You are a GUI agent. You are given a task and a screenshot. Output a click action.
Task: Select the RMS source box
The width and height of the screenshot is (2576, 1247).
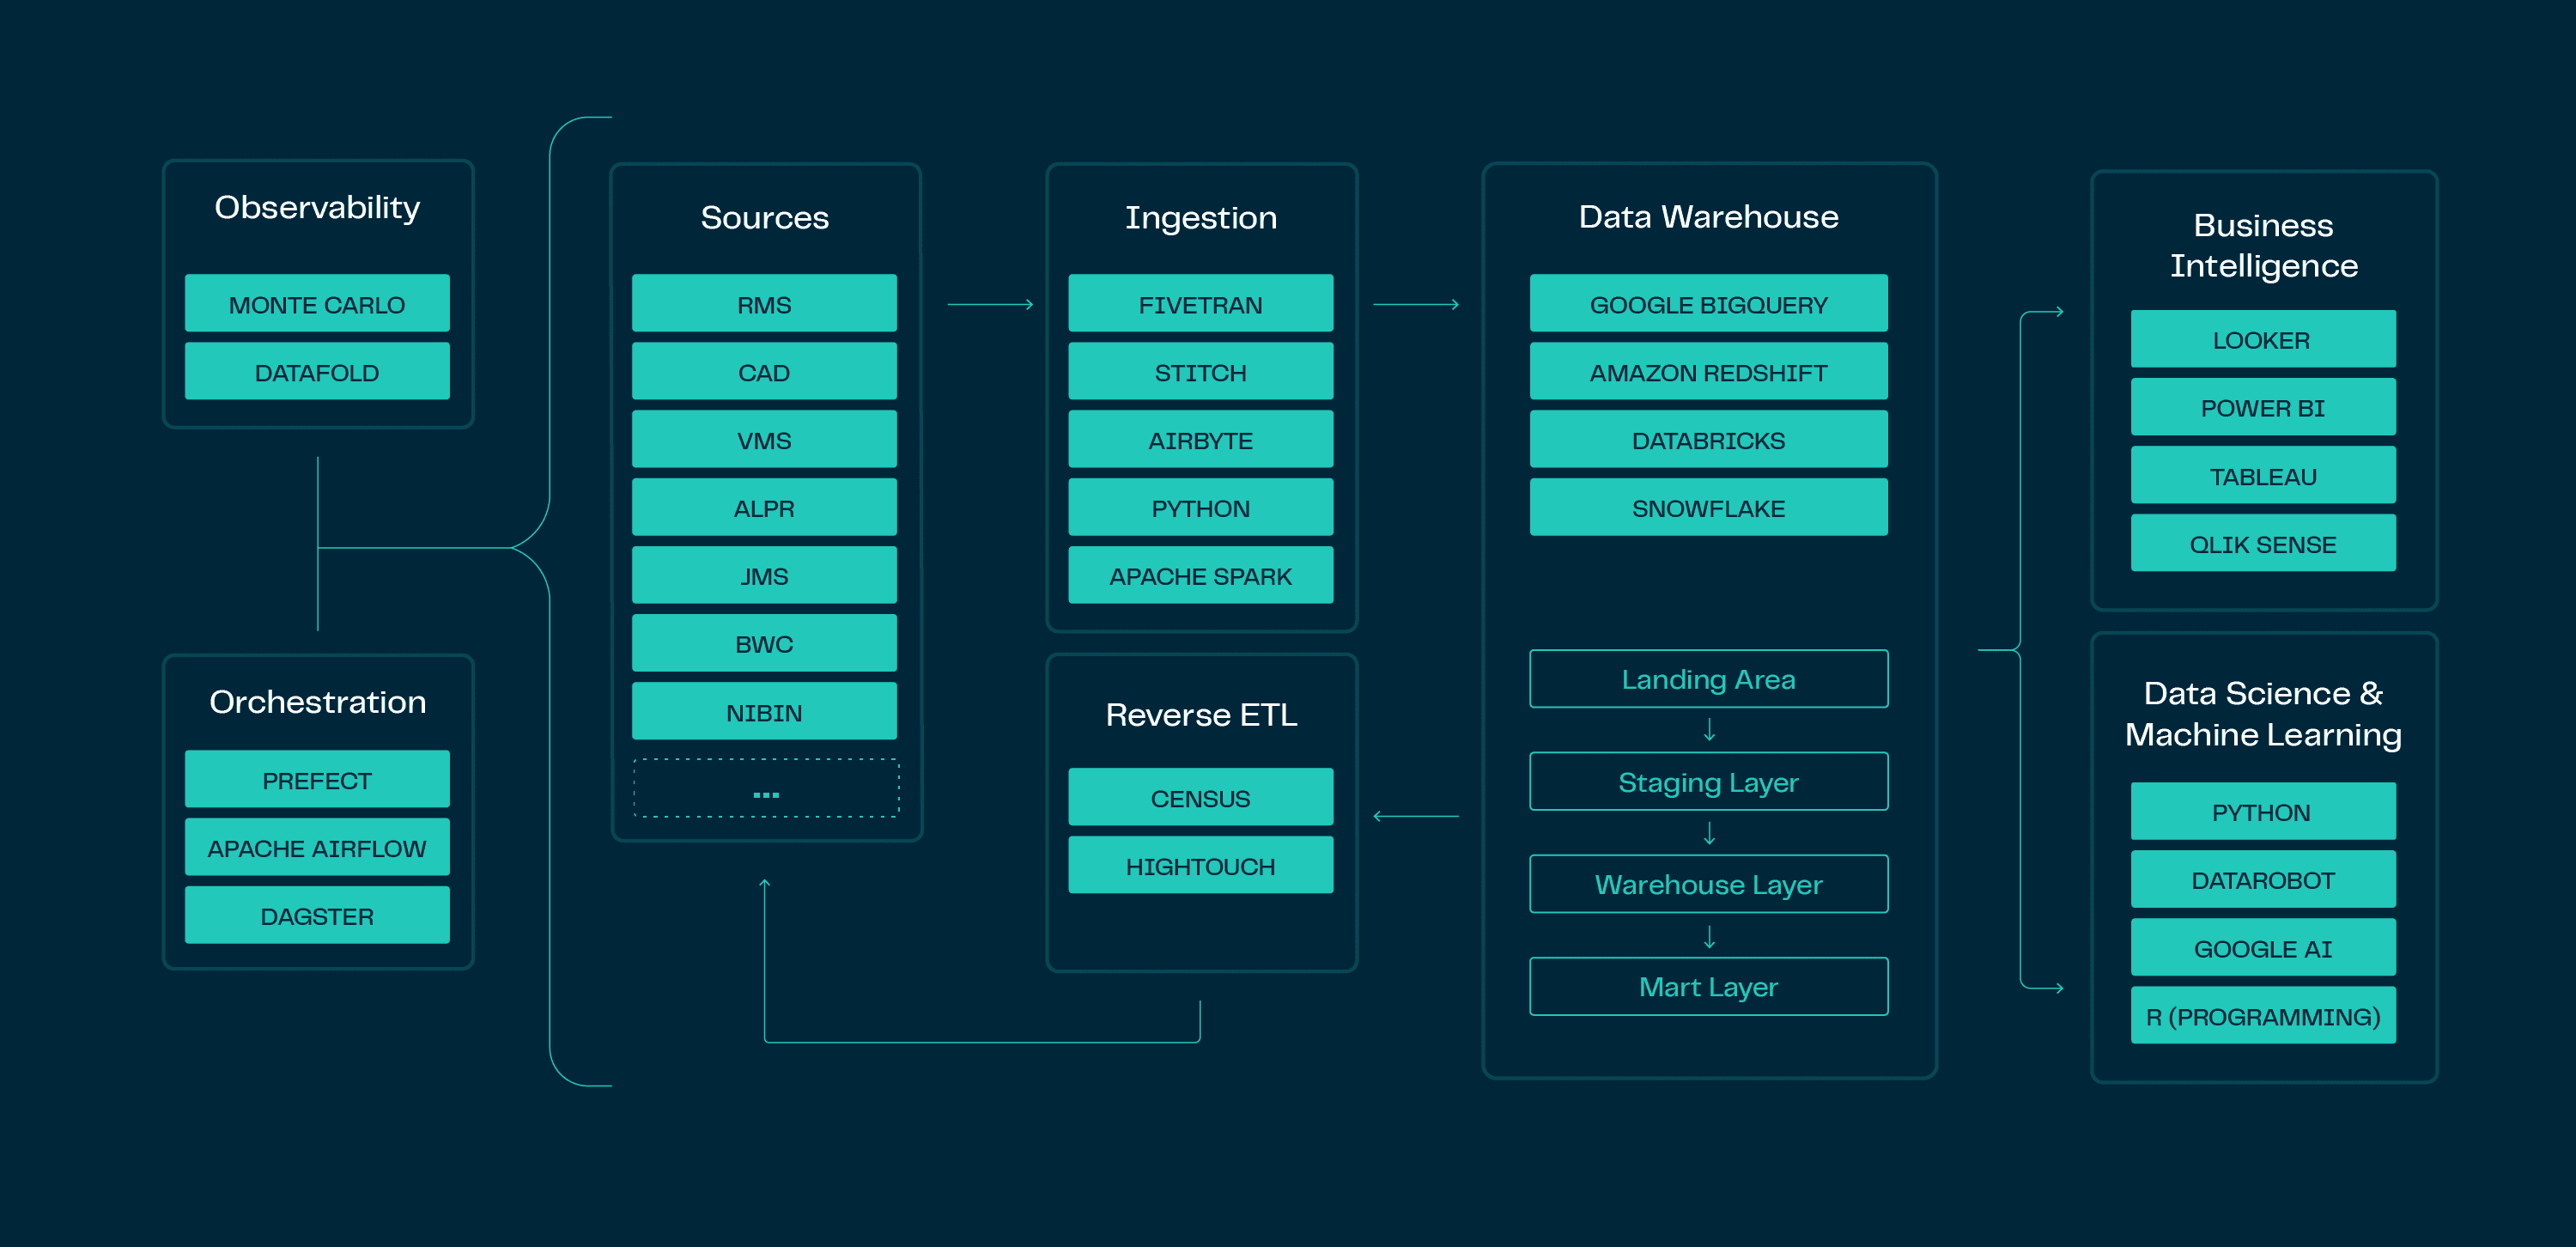coord(764,303)
